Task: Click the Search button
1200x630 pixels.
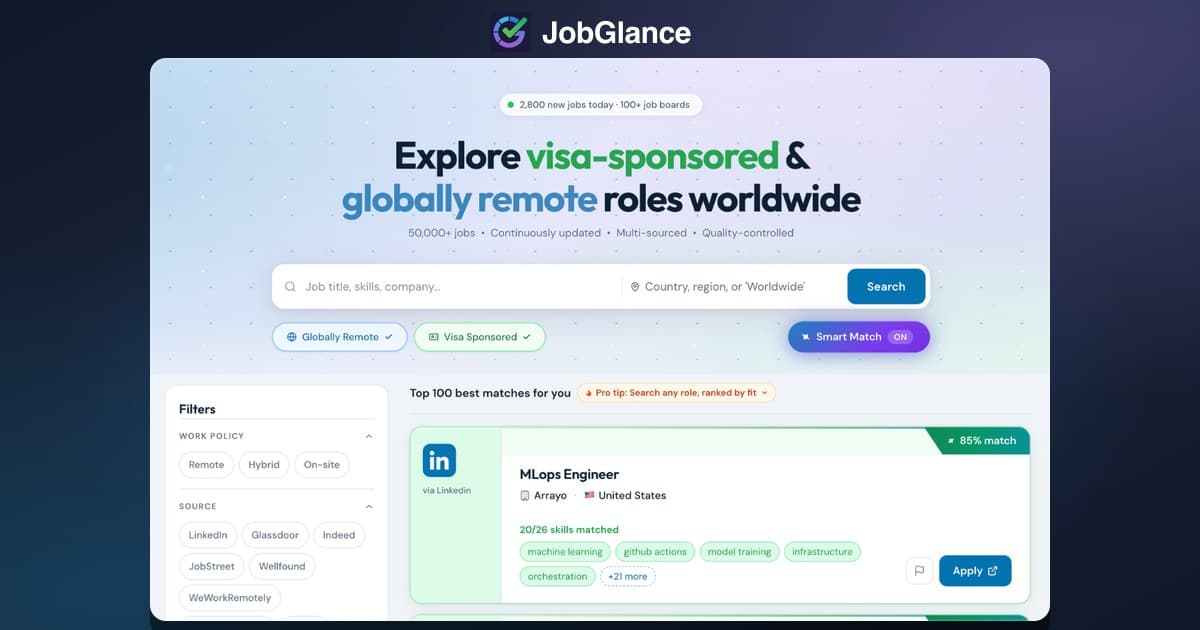Action: click(x=886, y=287)
